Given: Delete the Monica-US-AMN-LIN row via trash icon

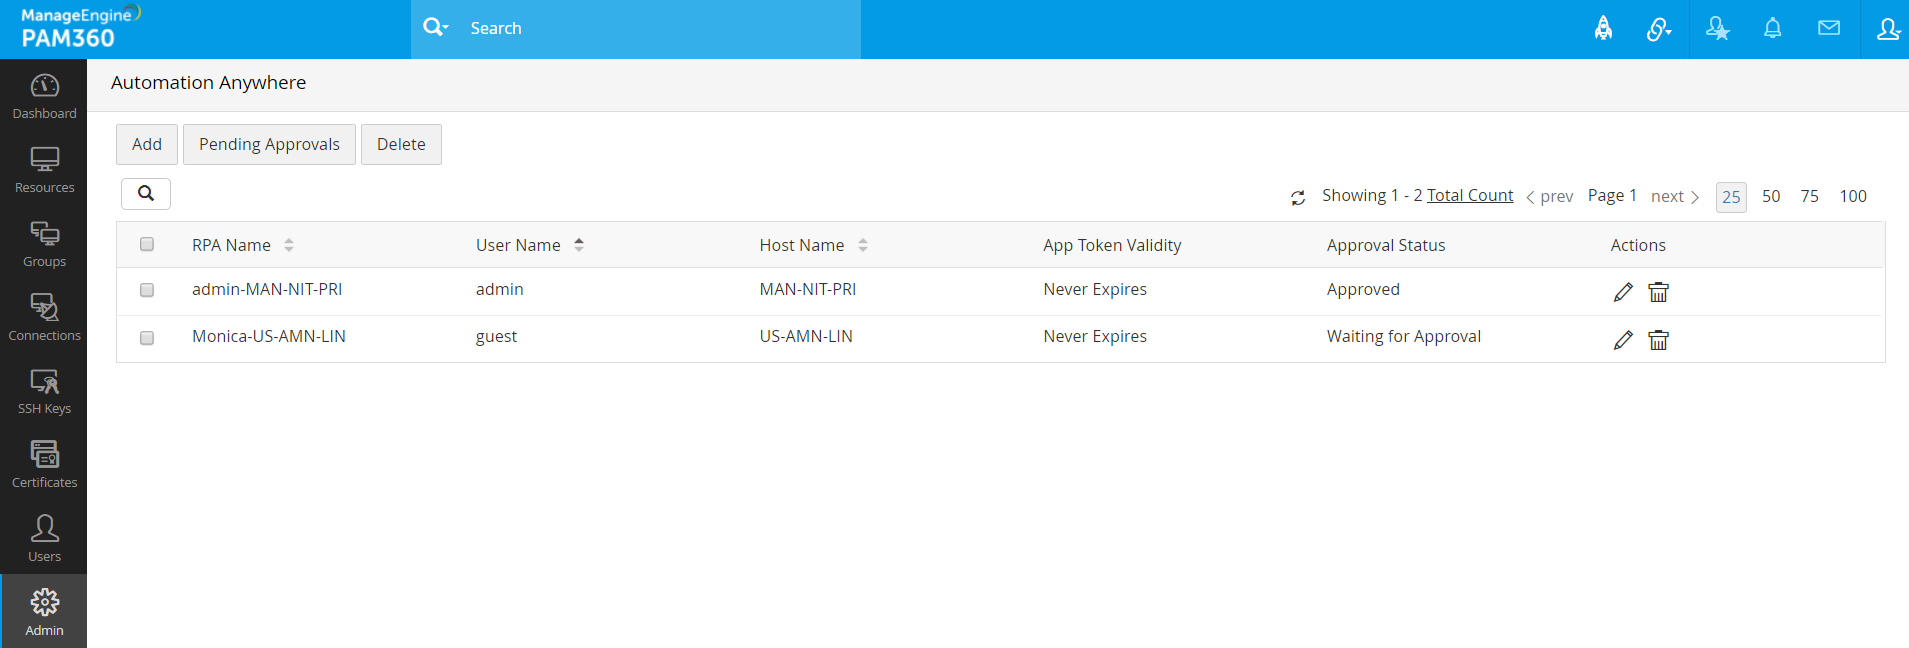Looking at the screenshot, I should [1658, 340].
